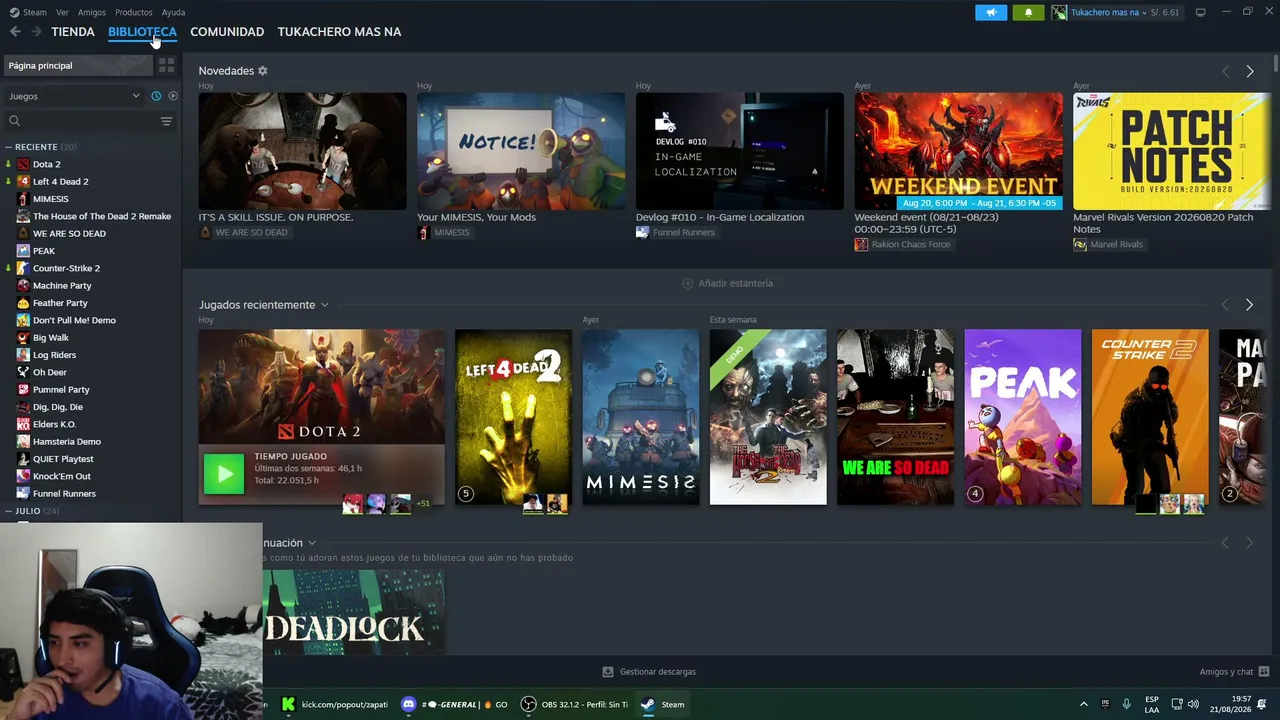
Task: Click the Steam taskbar icon
Action: coord(648,704)
